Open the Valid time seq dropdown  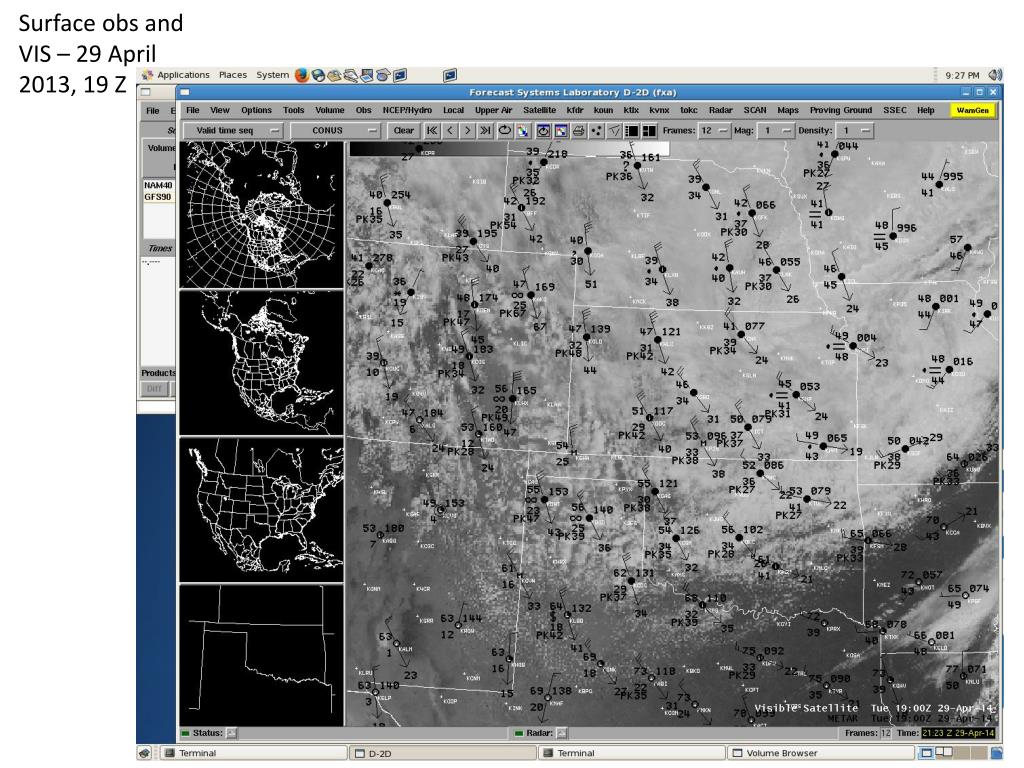coord(233,131)
